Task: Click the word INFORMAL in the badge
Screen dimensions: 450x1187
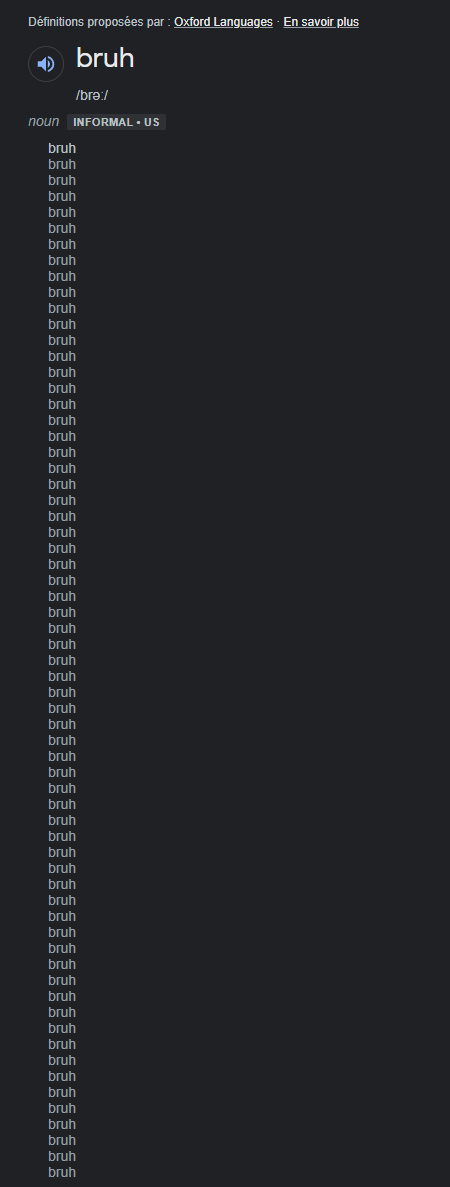Action: [102, 122]
